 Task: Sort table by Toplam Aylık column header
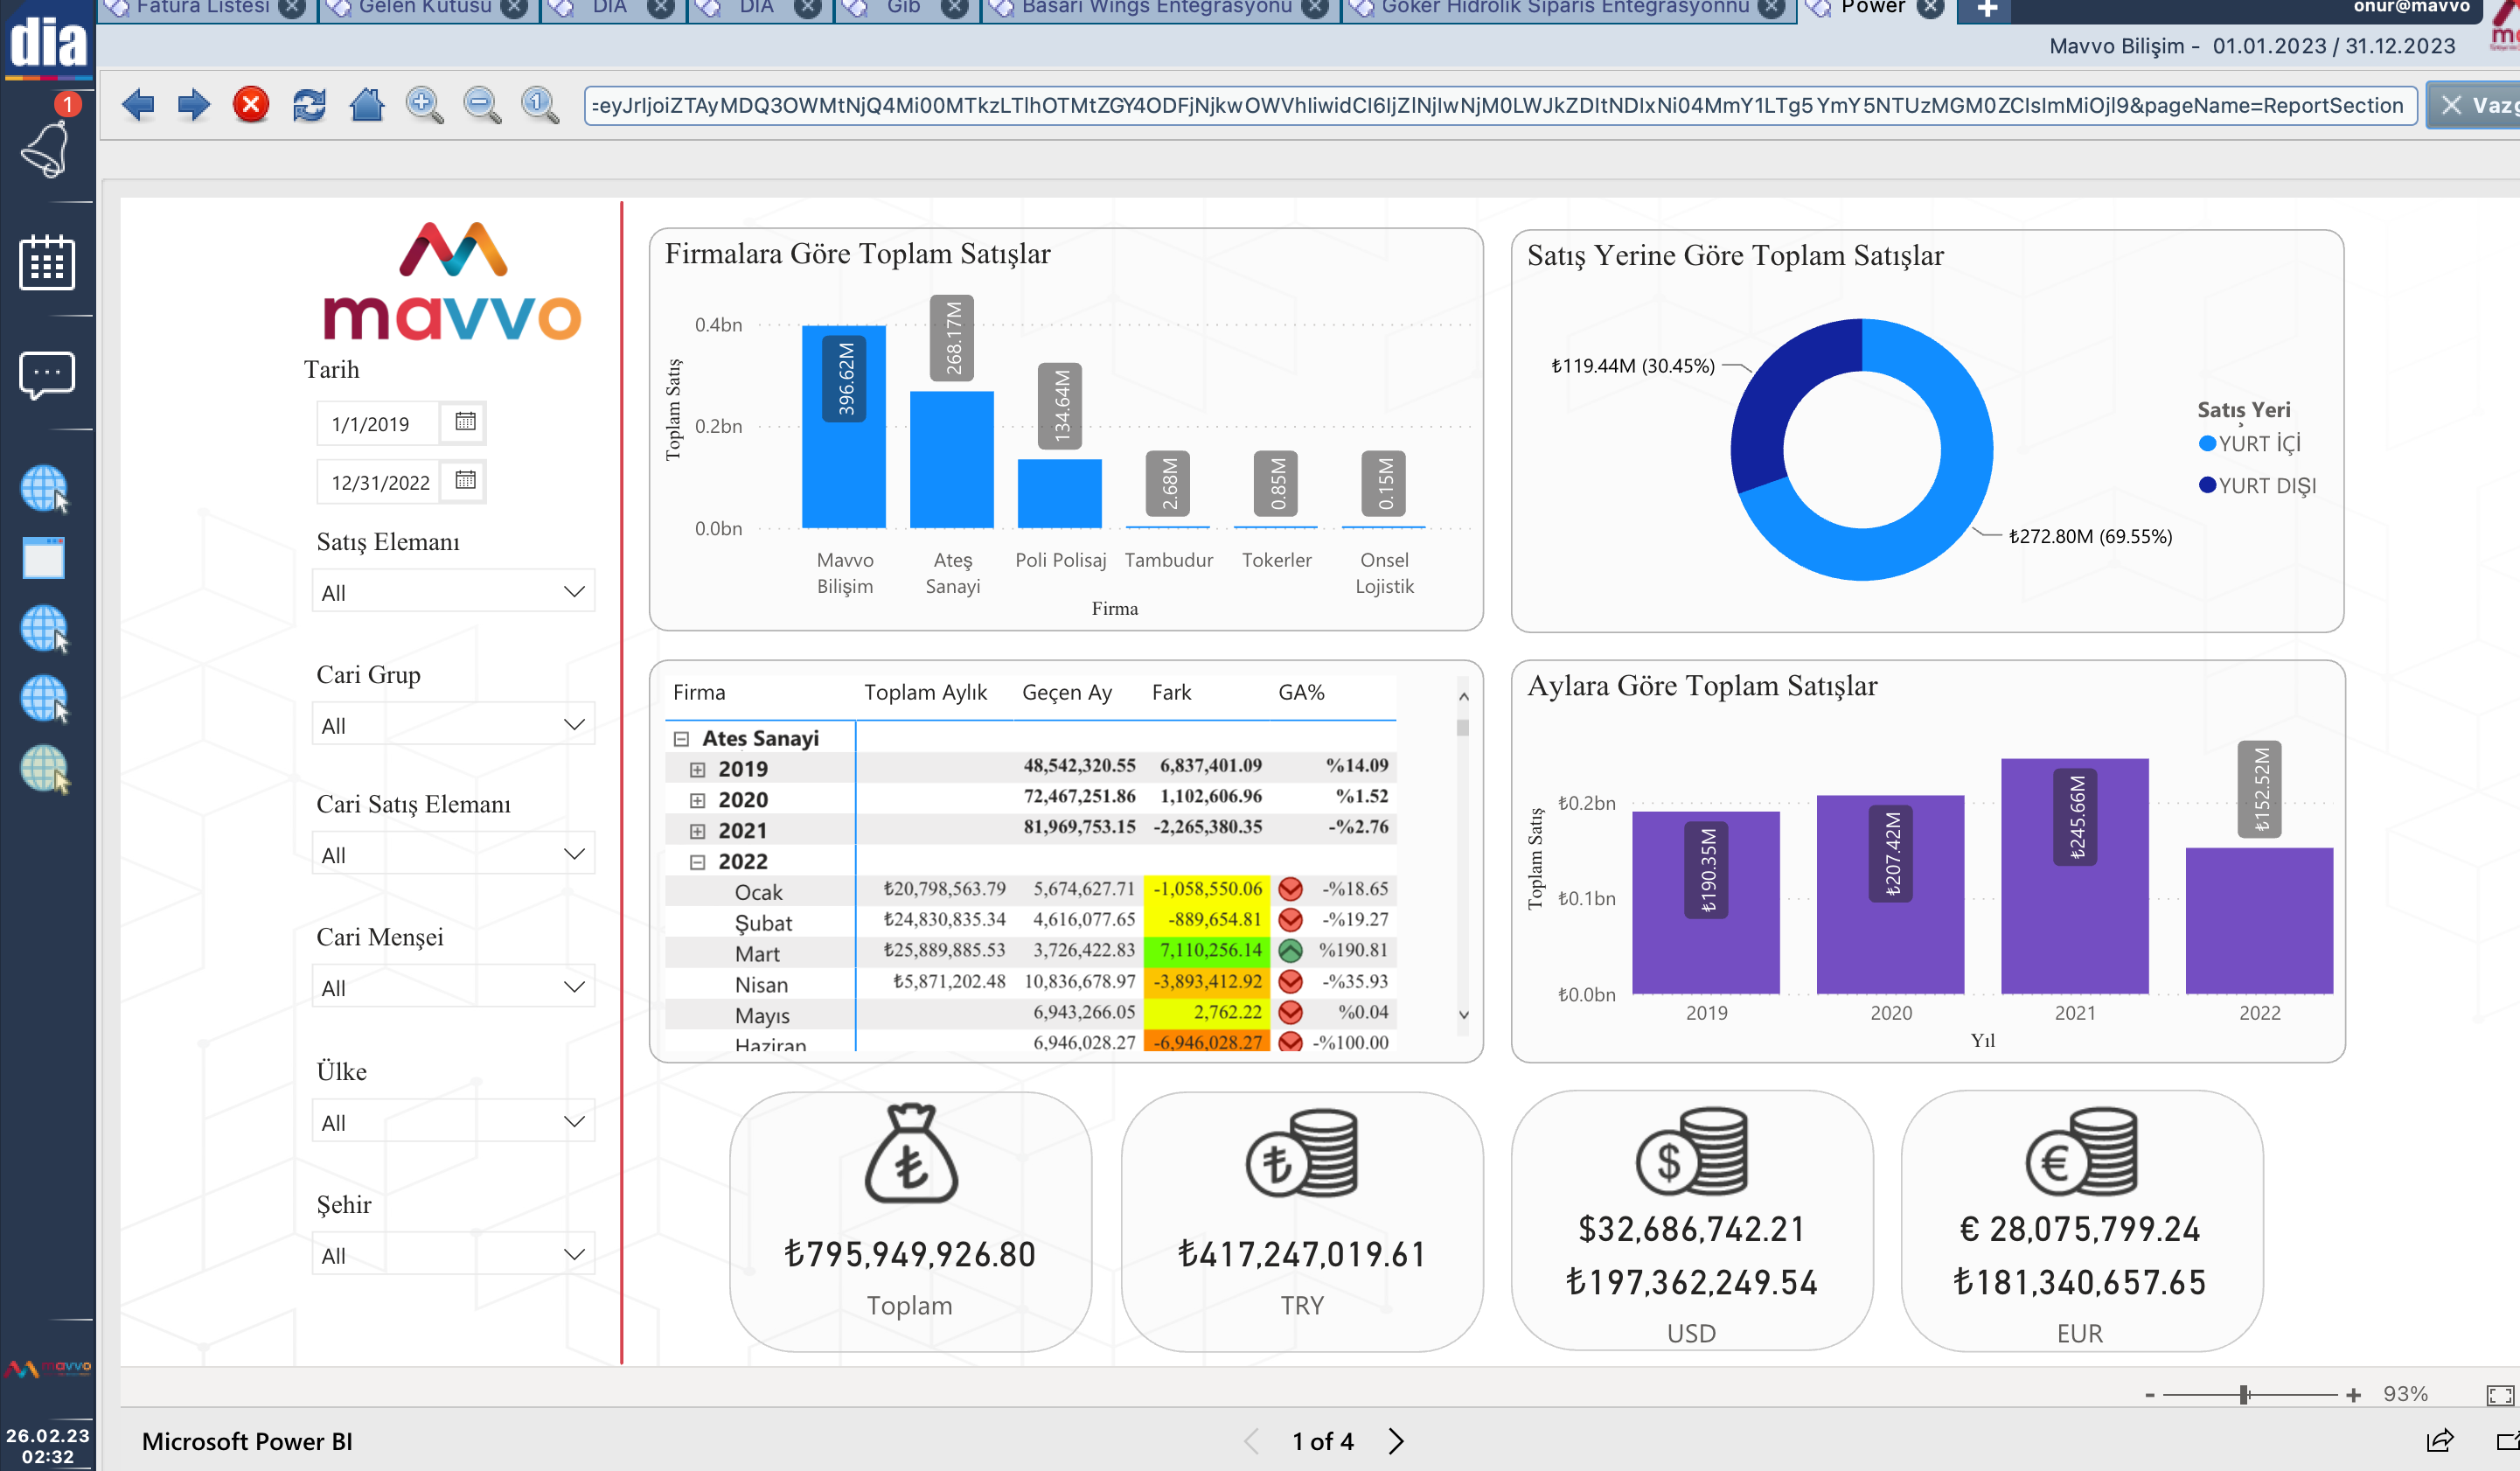tap(925, 693)
